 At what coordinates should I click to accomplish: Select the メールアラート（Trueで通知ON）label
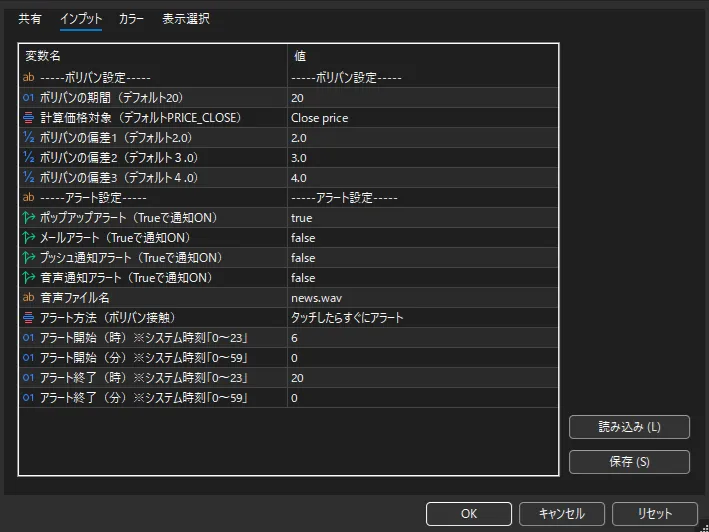click(115, 237)
